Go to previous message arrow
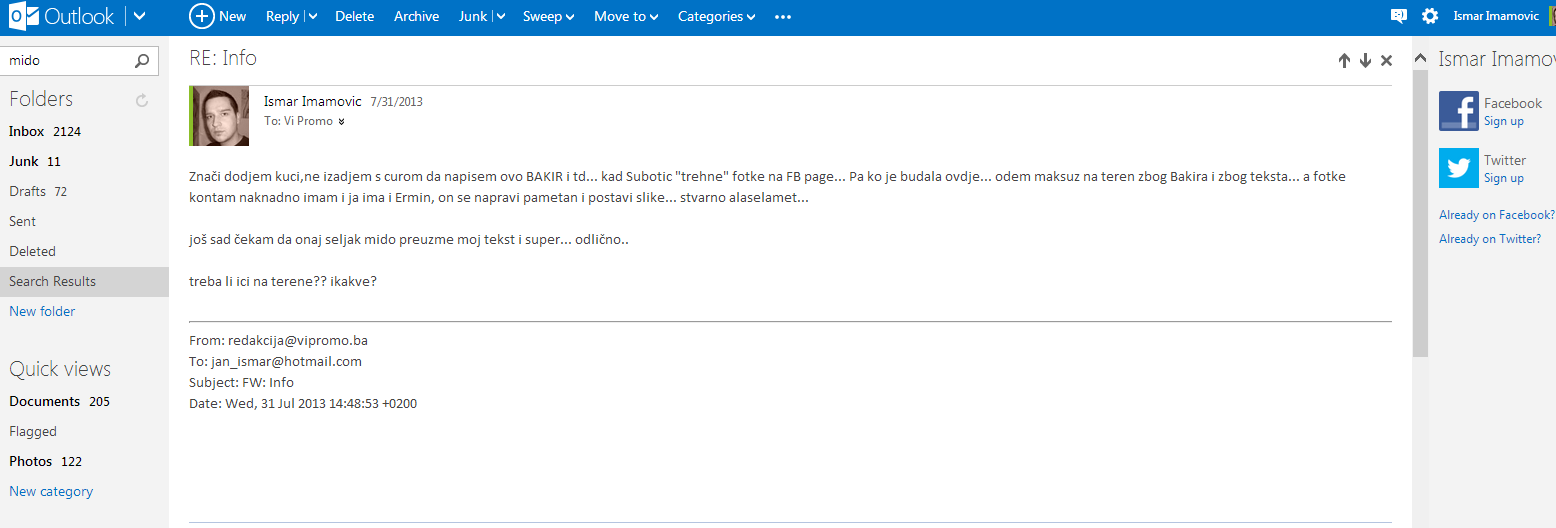The width and height of the screenshot is (1556, 528). (x=1344, y=61)
